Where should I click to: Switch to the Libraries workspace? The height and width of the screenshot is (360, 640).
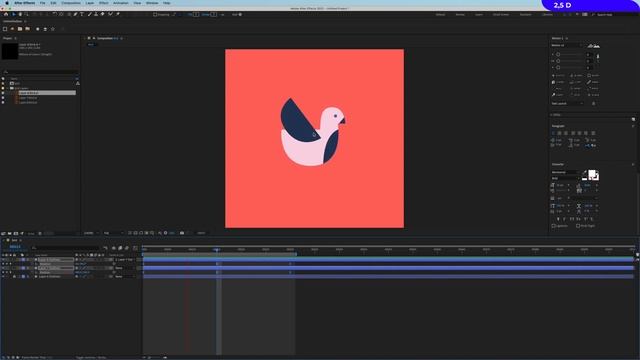[547, 15]
